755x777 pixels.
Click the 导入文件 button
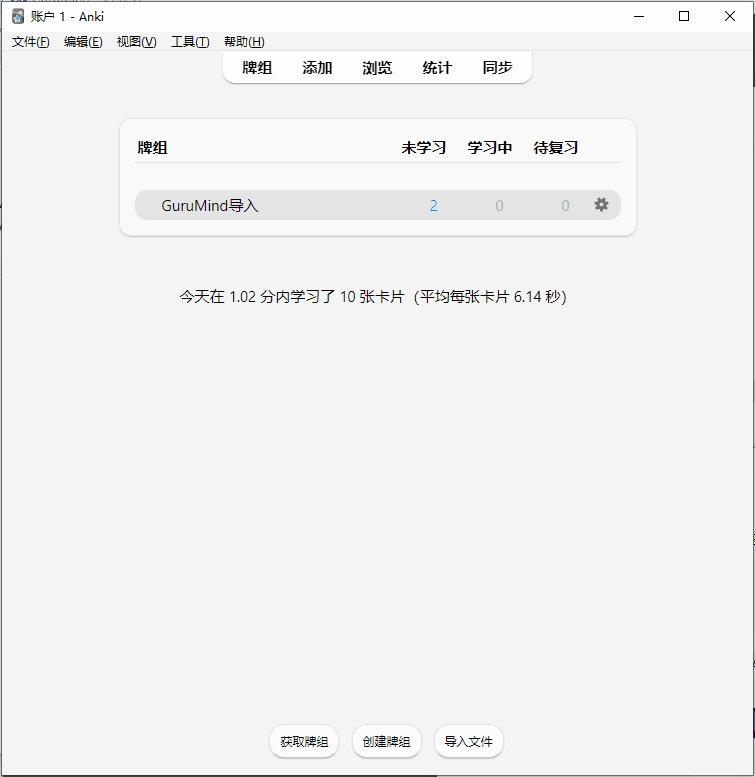469,741
